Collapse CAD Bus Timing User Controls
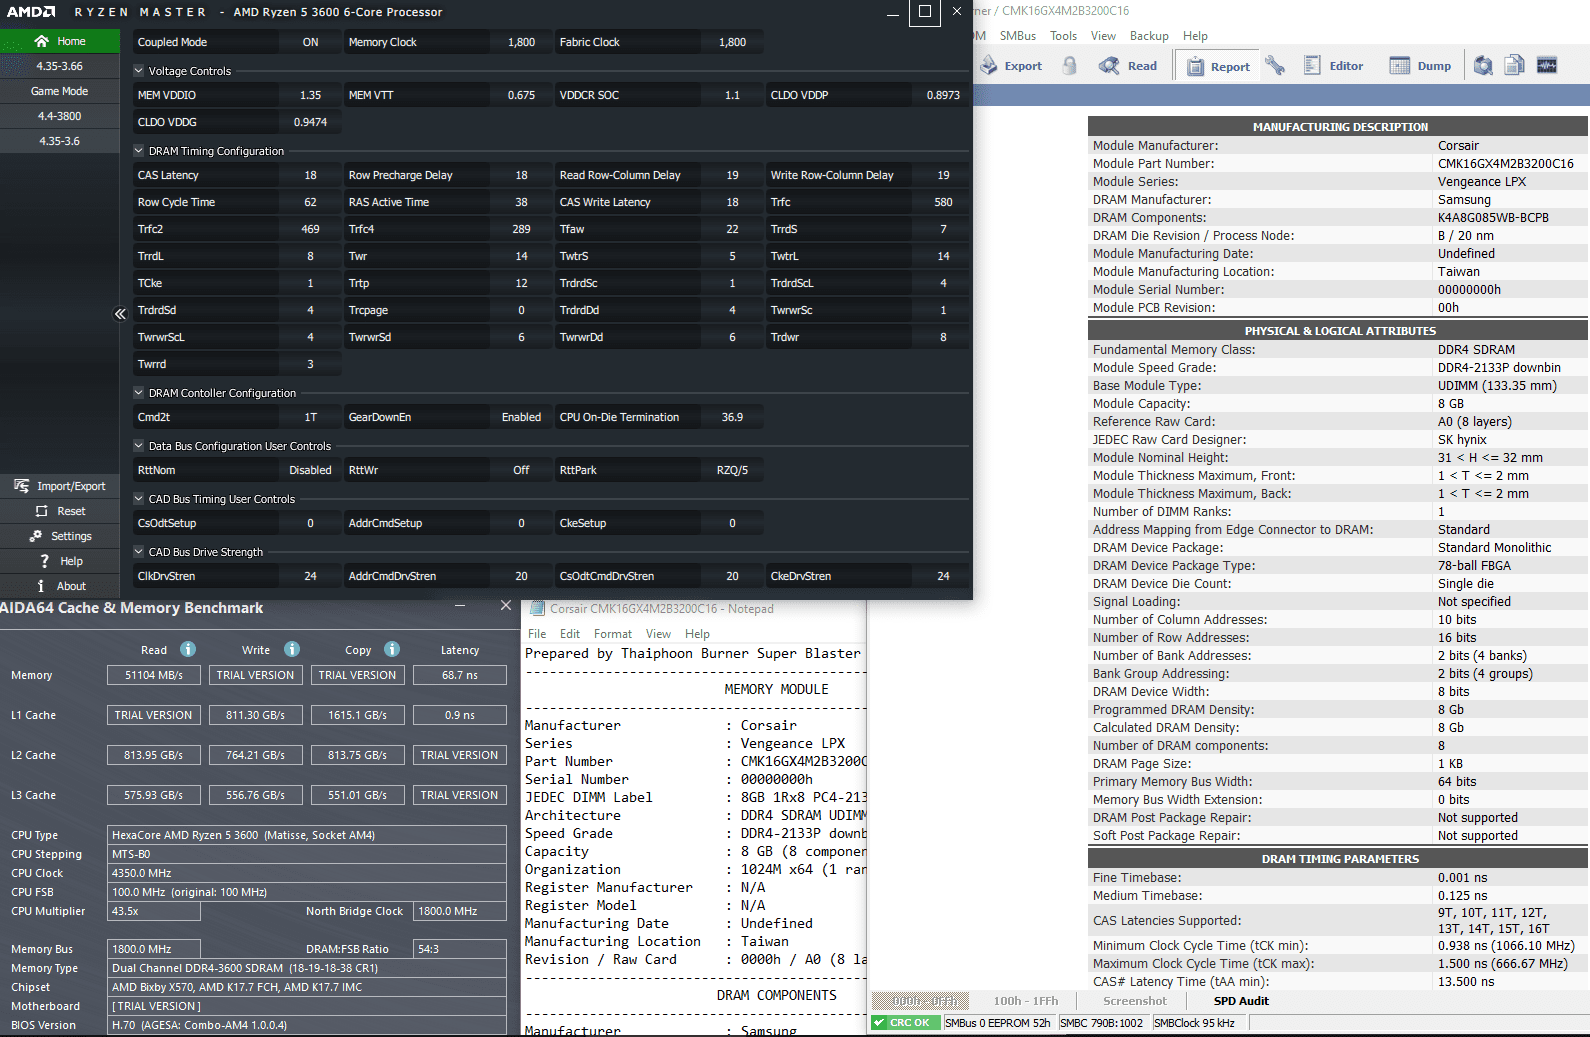Image resolution: width=1590 pixels, height=1037 pixels. coord(139,499)
